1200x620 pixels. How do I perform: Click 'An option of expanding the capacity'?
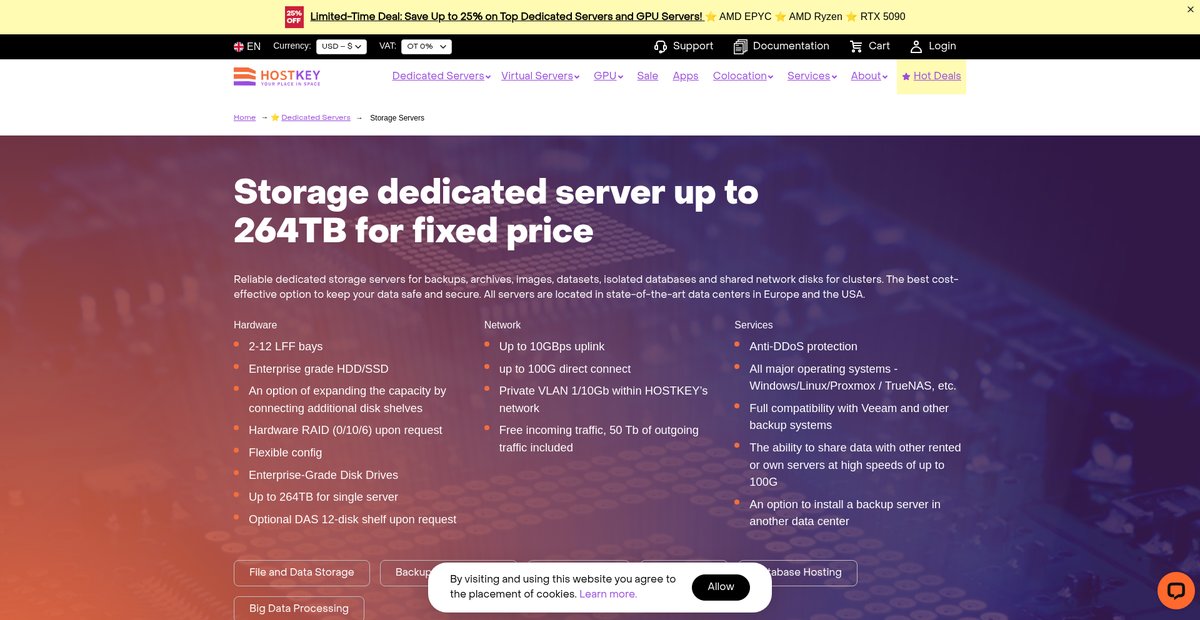[x=347, y=400]
